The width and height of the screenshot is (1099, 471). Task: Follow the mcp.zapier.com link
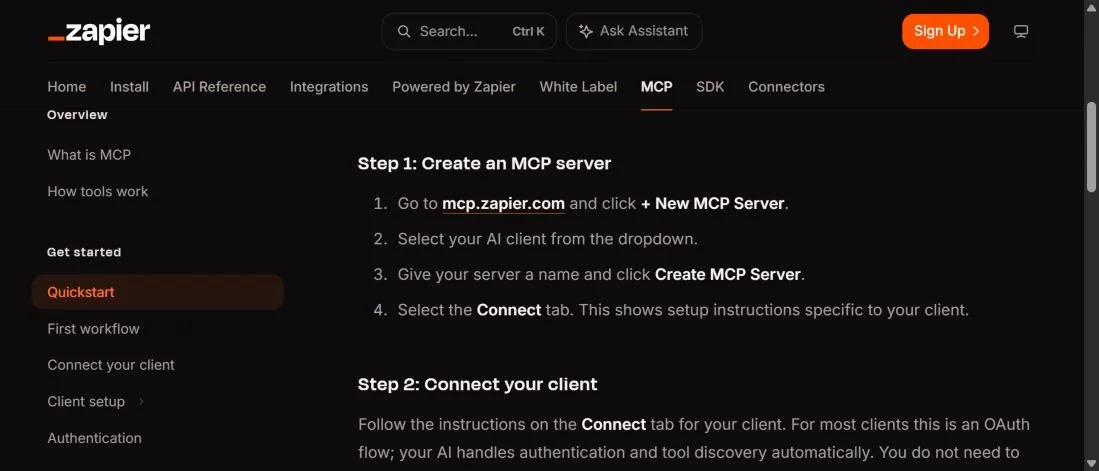click(503, 204)
